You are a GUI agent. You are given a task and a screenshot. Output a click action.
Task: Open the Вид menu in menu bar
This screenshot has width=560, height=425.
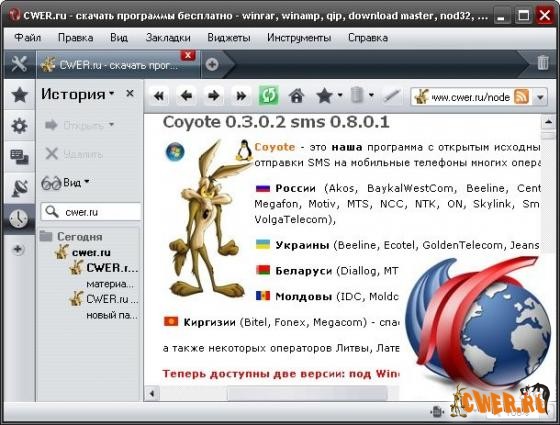pyautogui.click(x=119, y=38)
